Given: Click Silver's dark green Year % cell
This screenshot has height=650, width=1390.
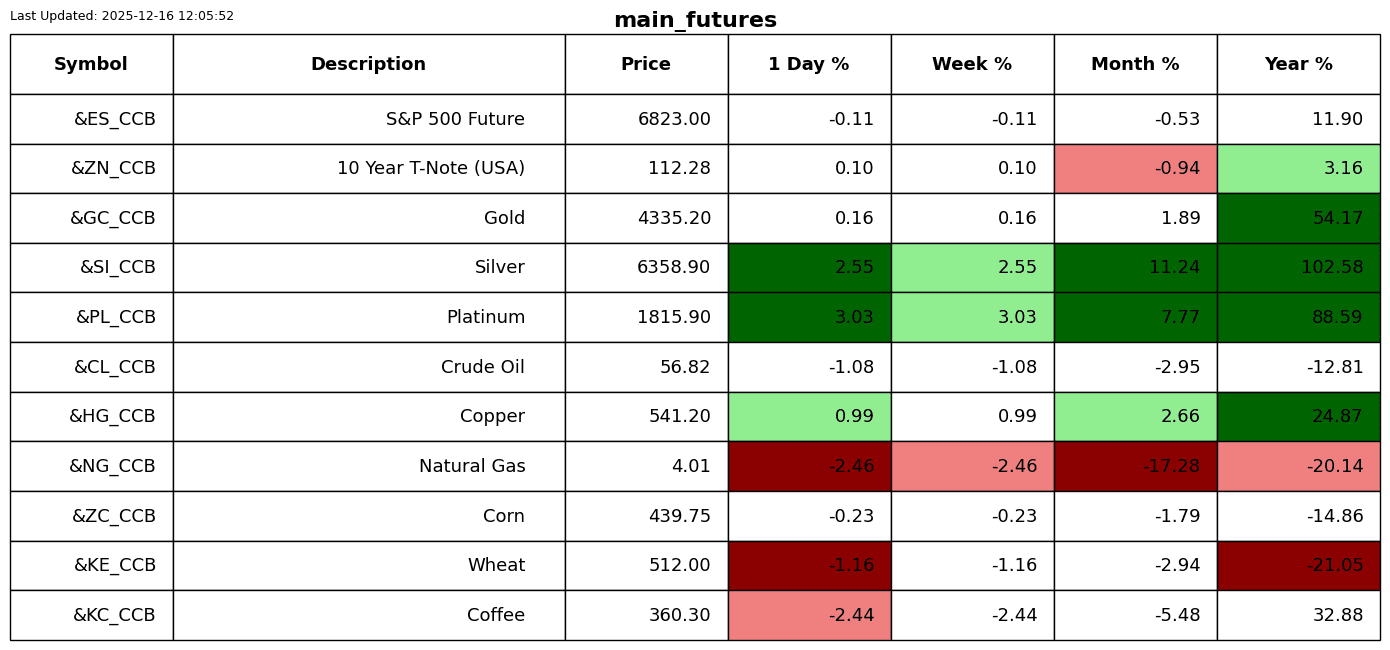Looking at the screenshot, I should coord(1298,267).
